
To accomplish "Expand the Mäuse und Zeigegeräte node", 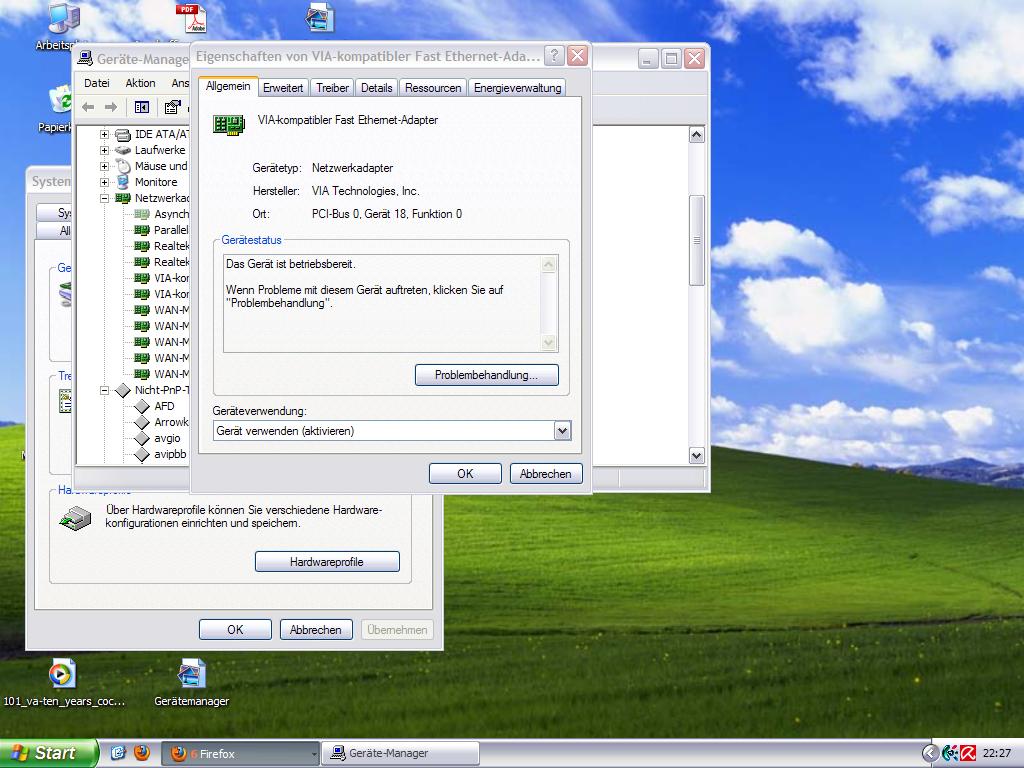I will 104,167.
